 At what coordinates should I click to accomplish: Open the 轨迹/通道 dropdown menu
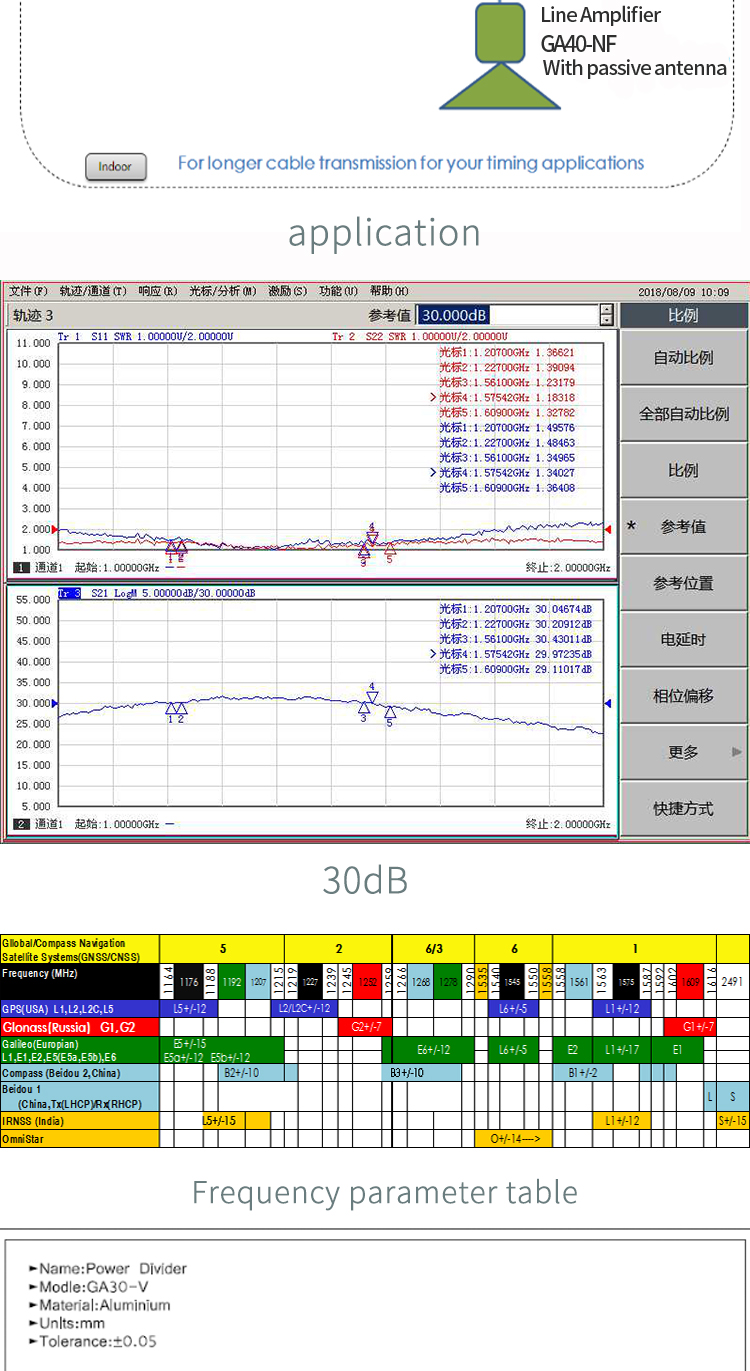(x=93, y=291)
